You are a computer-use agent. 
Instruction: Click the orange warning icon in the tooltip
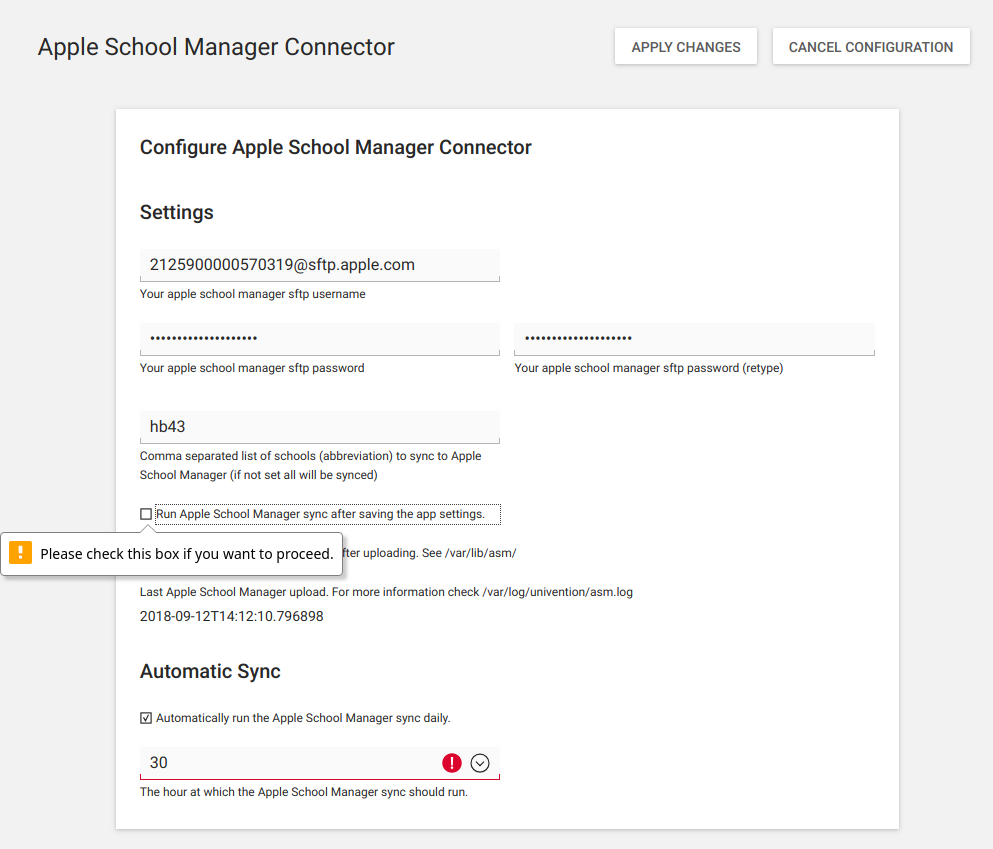(21, 553)
